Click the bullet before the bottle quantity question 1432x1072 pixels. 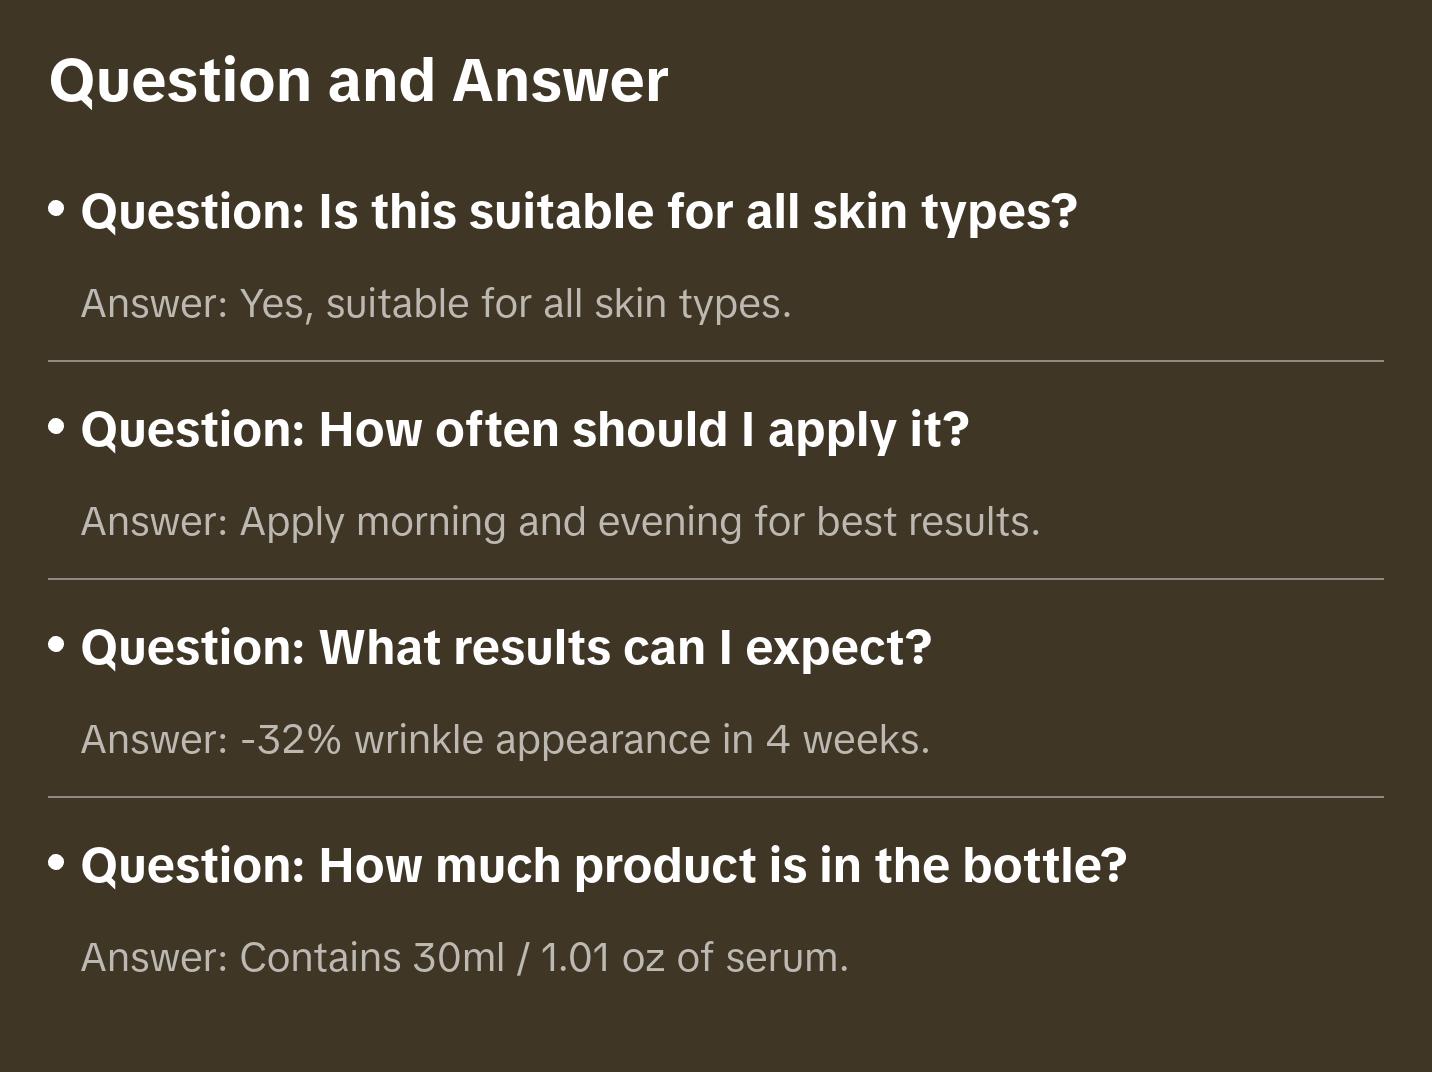tap(57, 863)
